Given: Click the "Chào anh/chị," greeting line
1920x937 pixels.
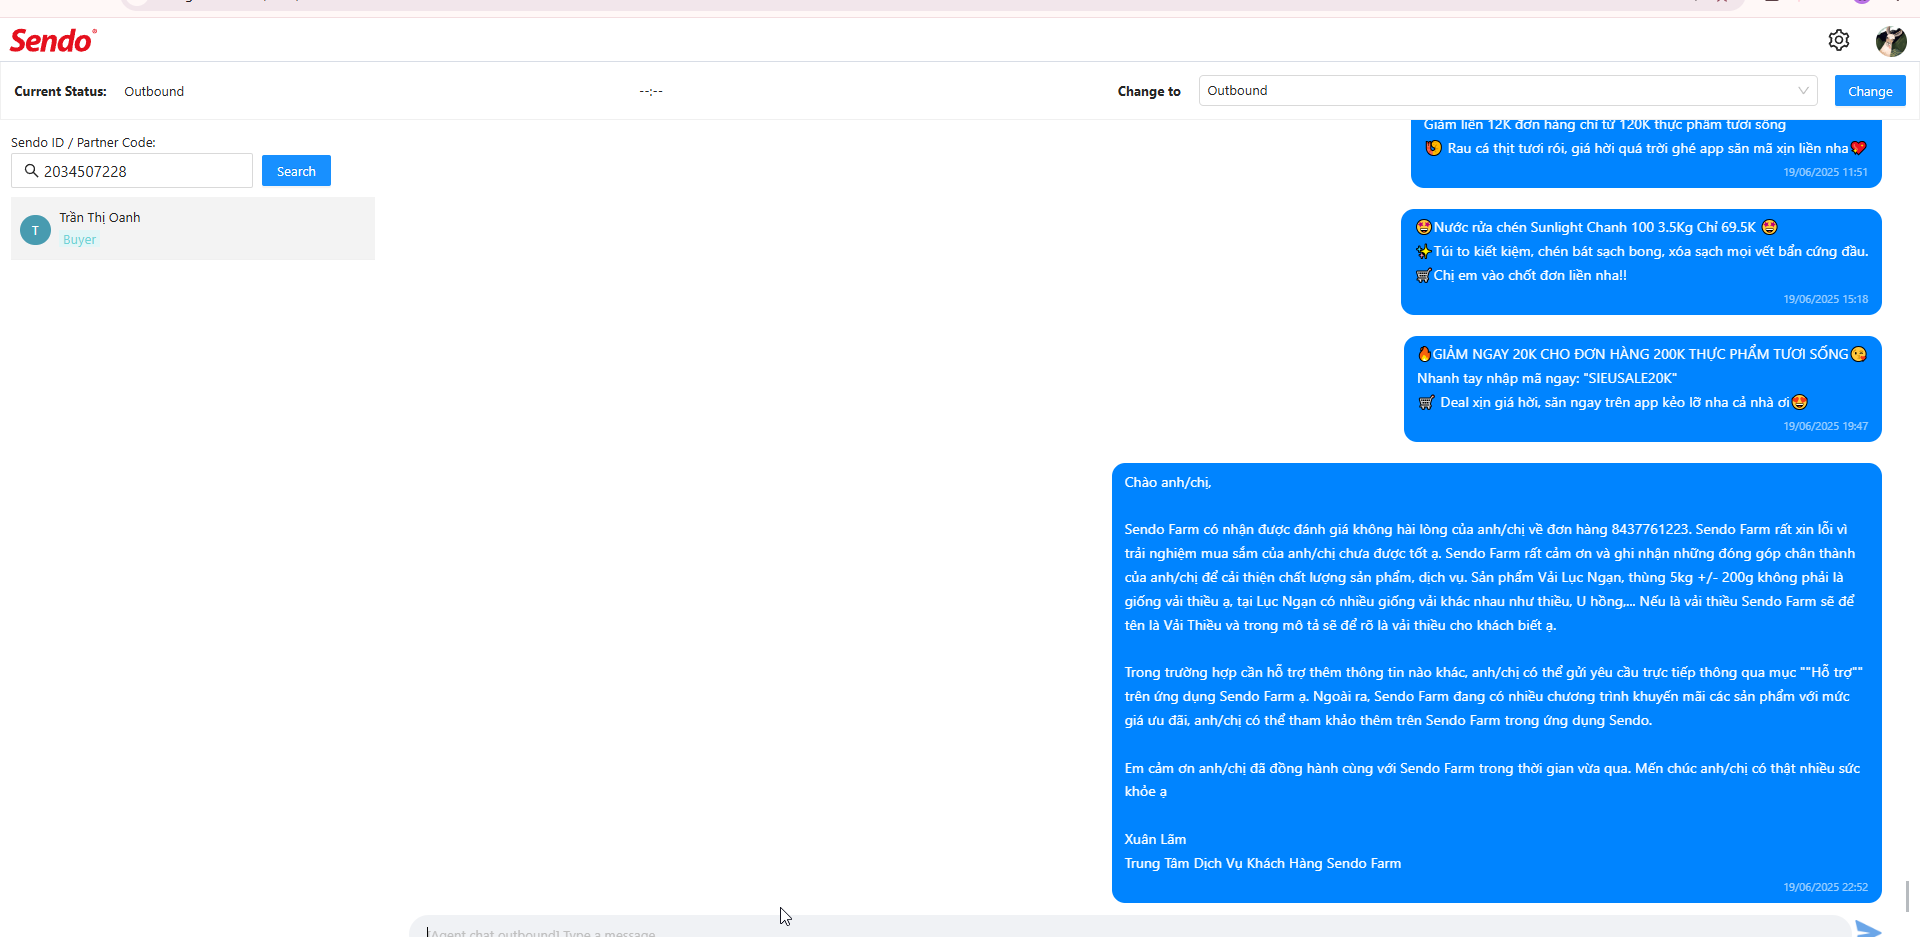Looking at the screenshot, I should click(x=1168, y=482).
